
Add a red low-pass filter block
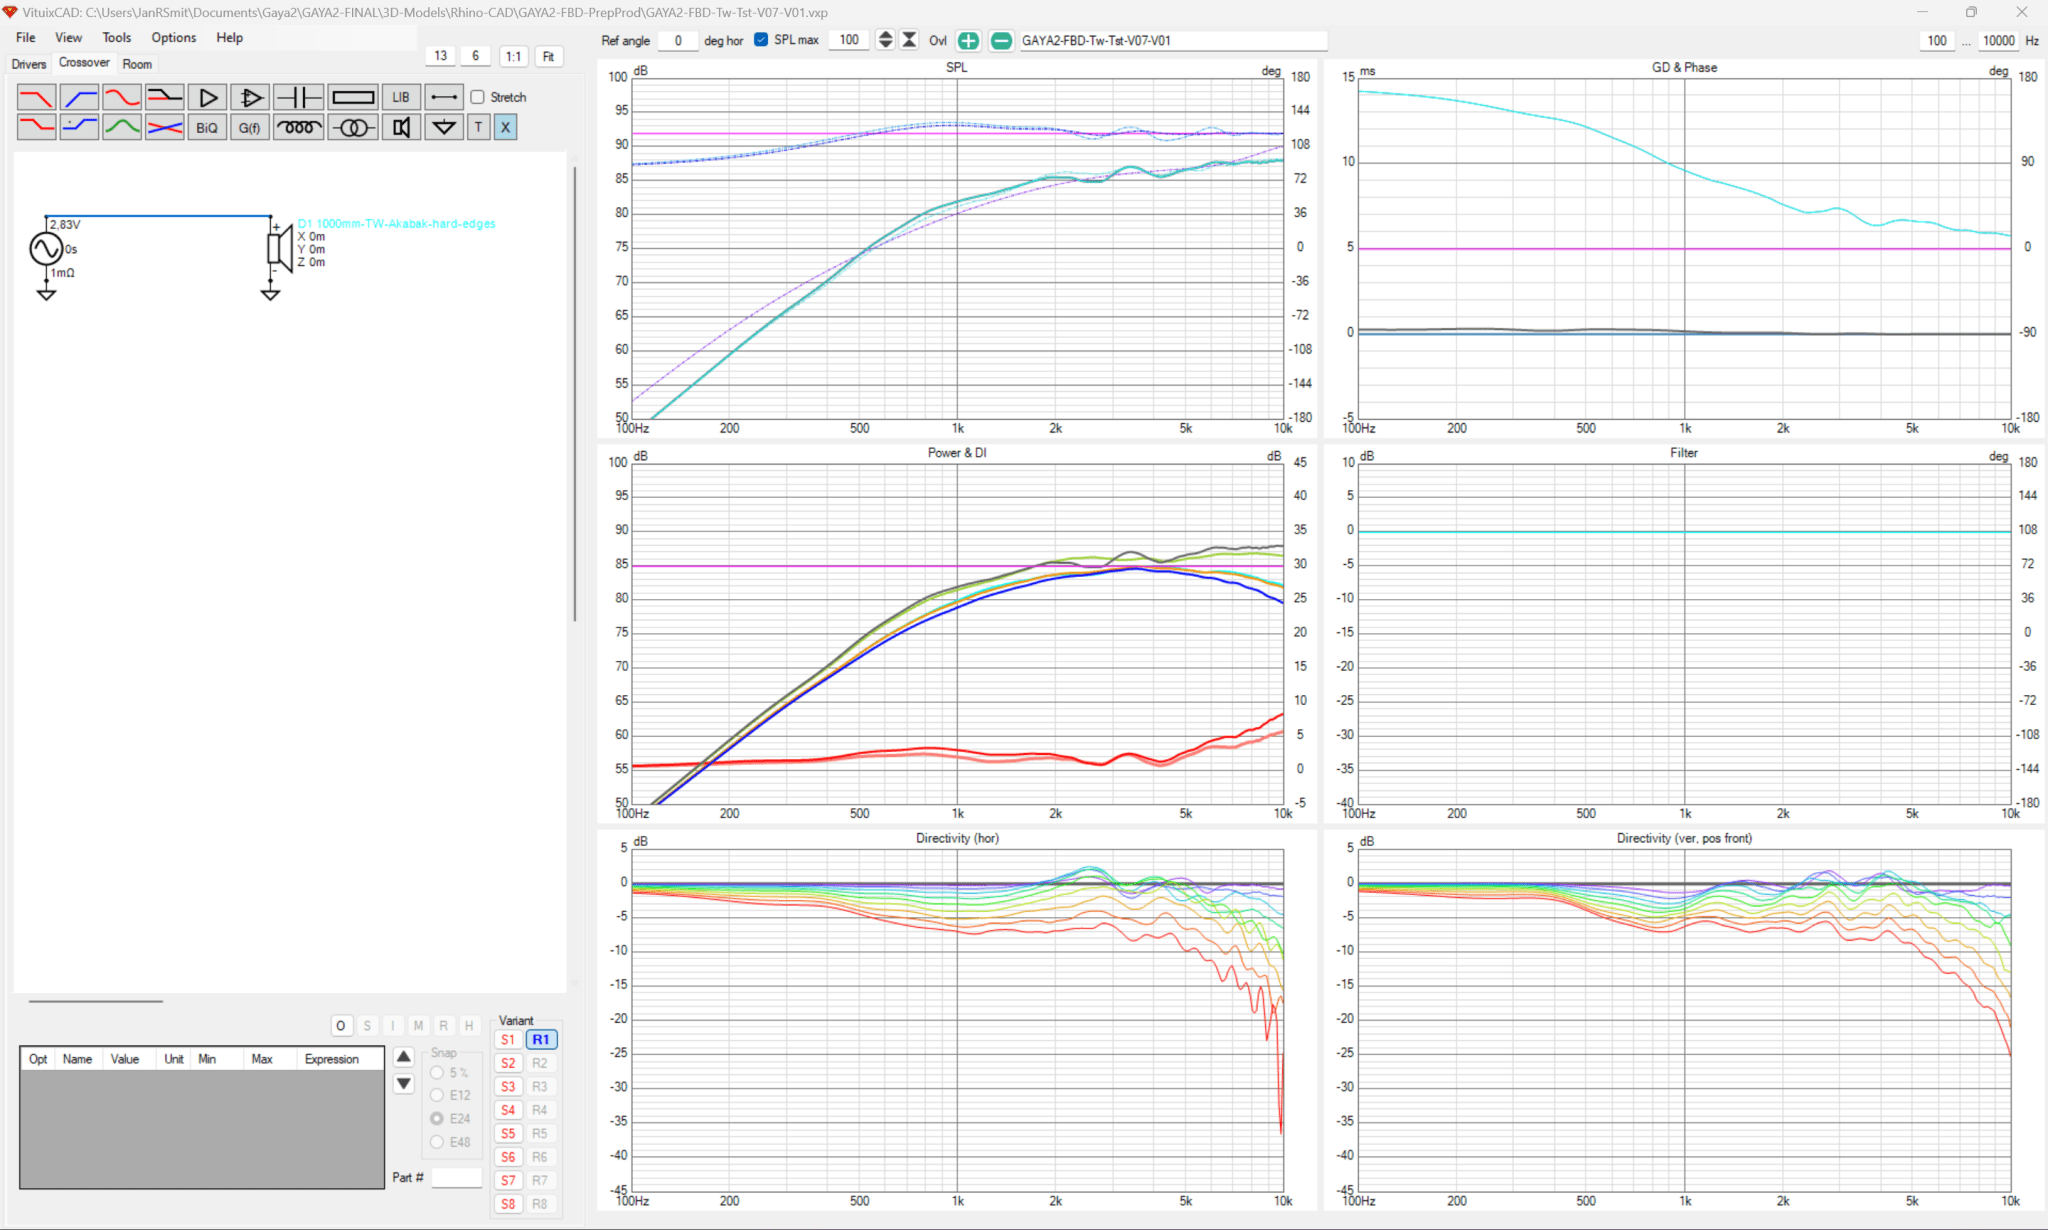pyautogui.click(x=37, y=97)
